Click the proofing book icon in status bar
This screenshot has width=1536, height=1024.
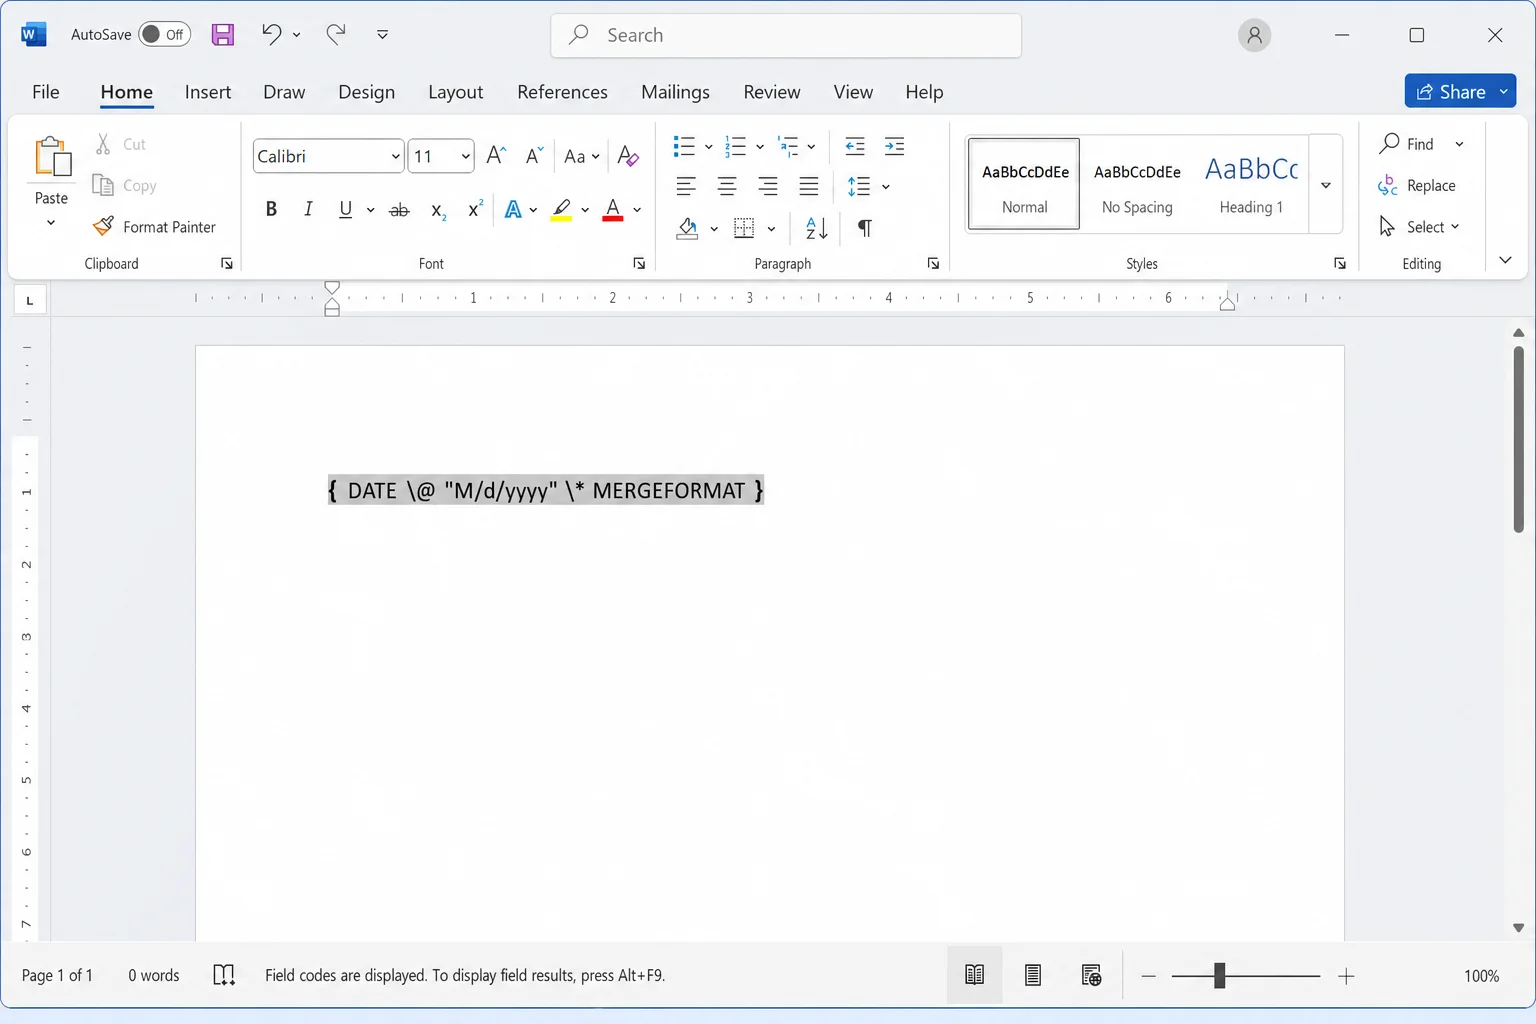[224, 975]
